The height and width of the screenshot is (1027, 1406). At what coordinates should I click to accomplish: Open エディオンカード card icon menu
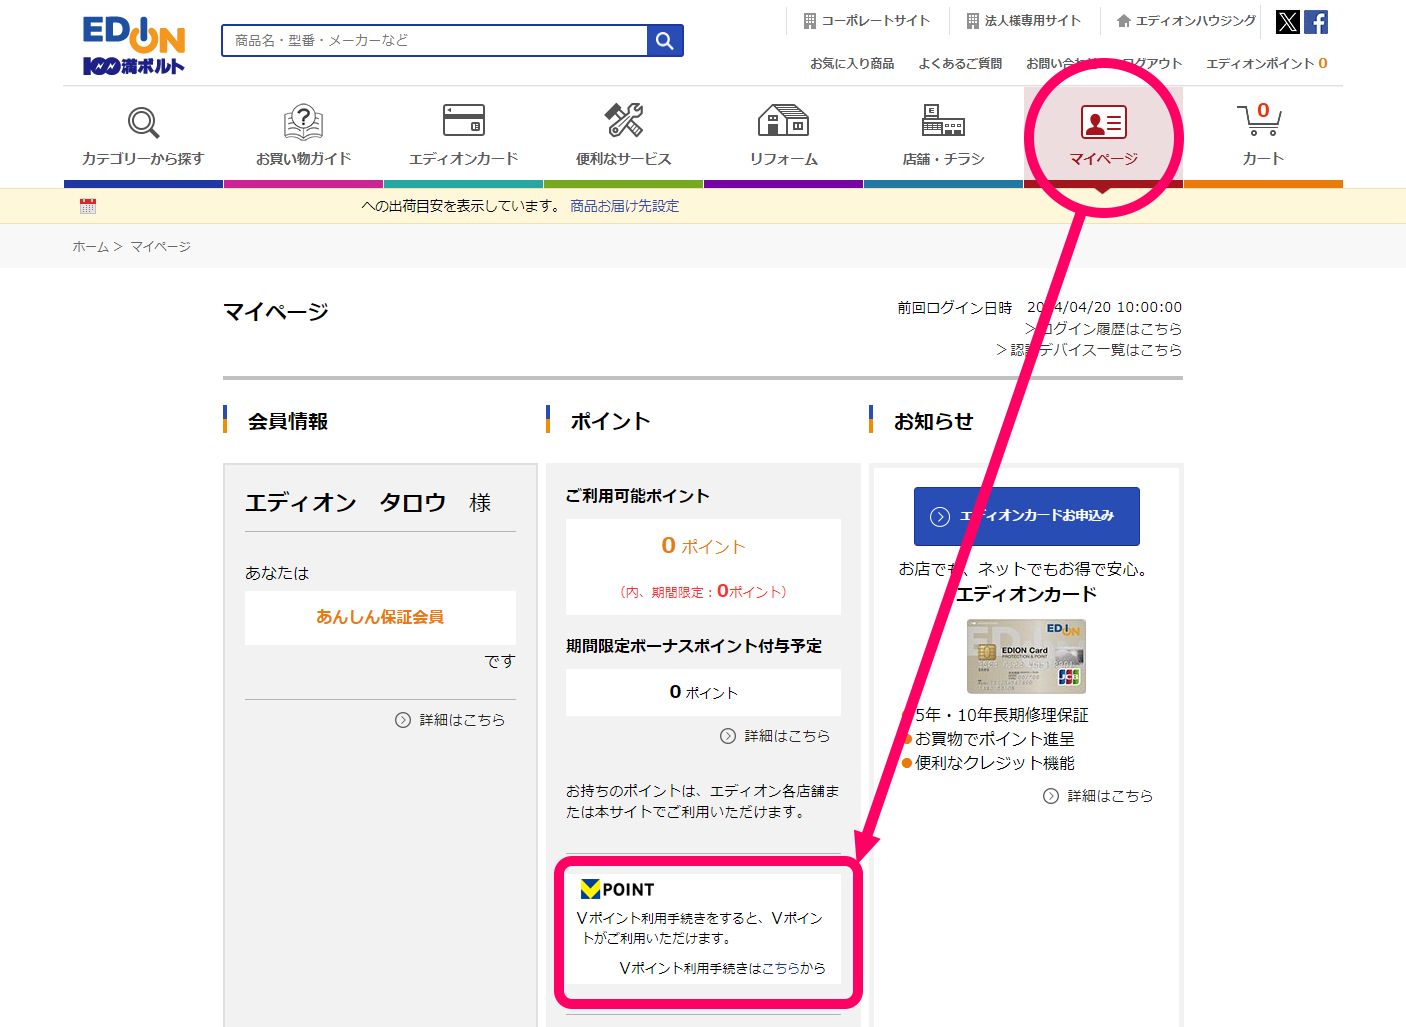tap(463, 137)
